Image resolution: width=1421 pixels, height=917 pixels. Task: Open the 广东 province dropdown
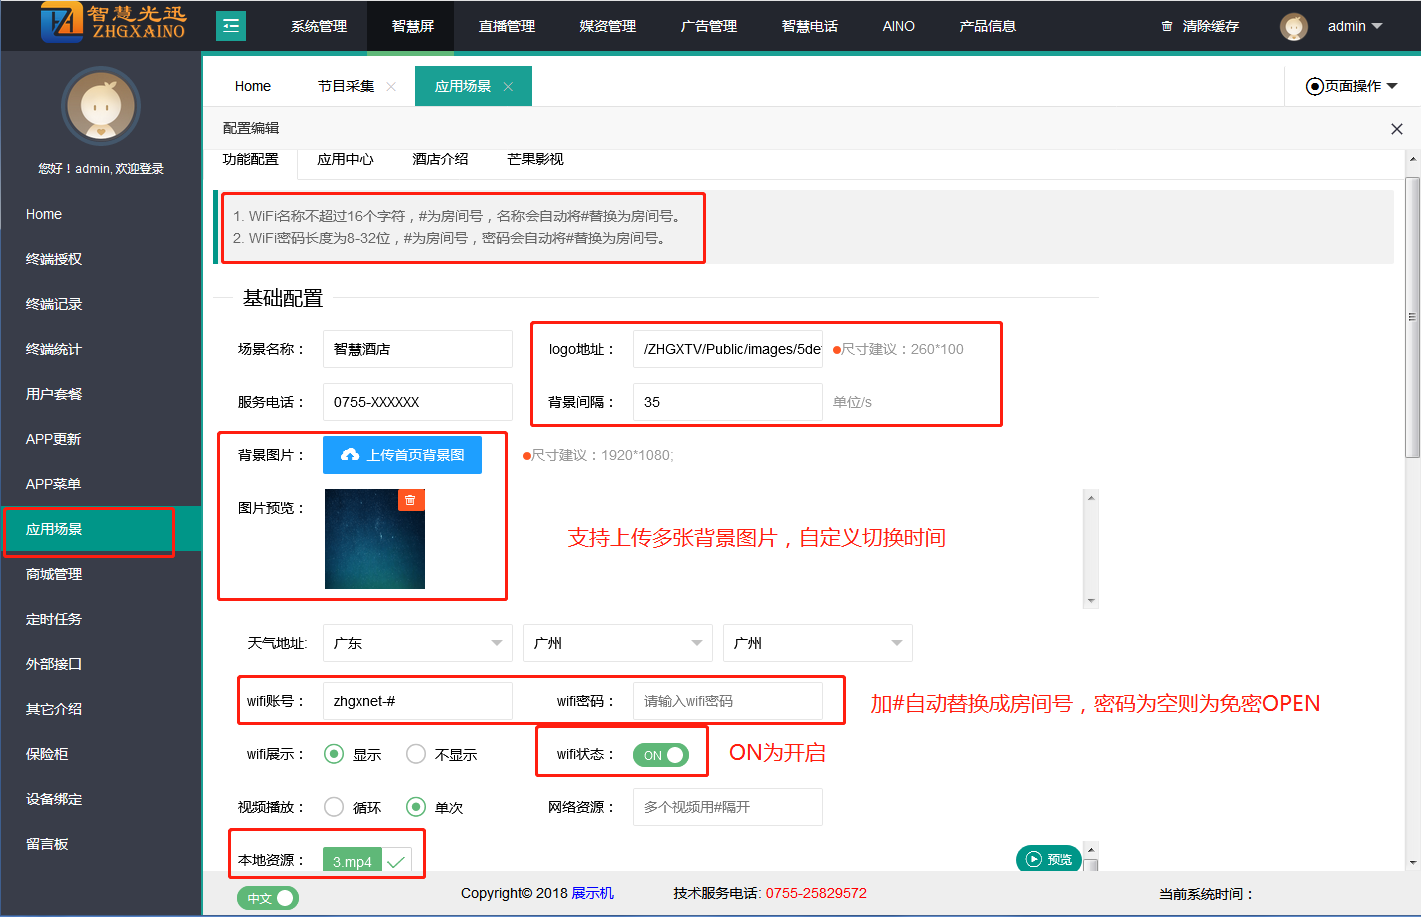pos(417,643)
